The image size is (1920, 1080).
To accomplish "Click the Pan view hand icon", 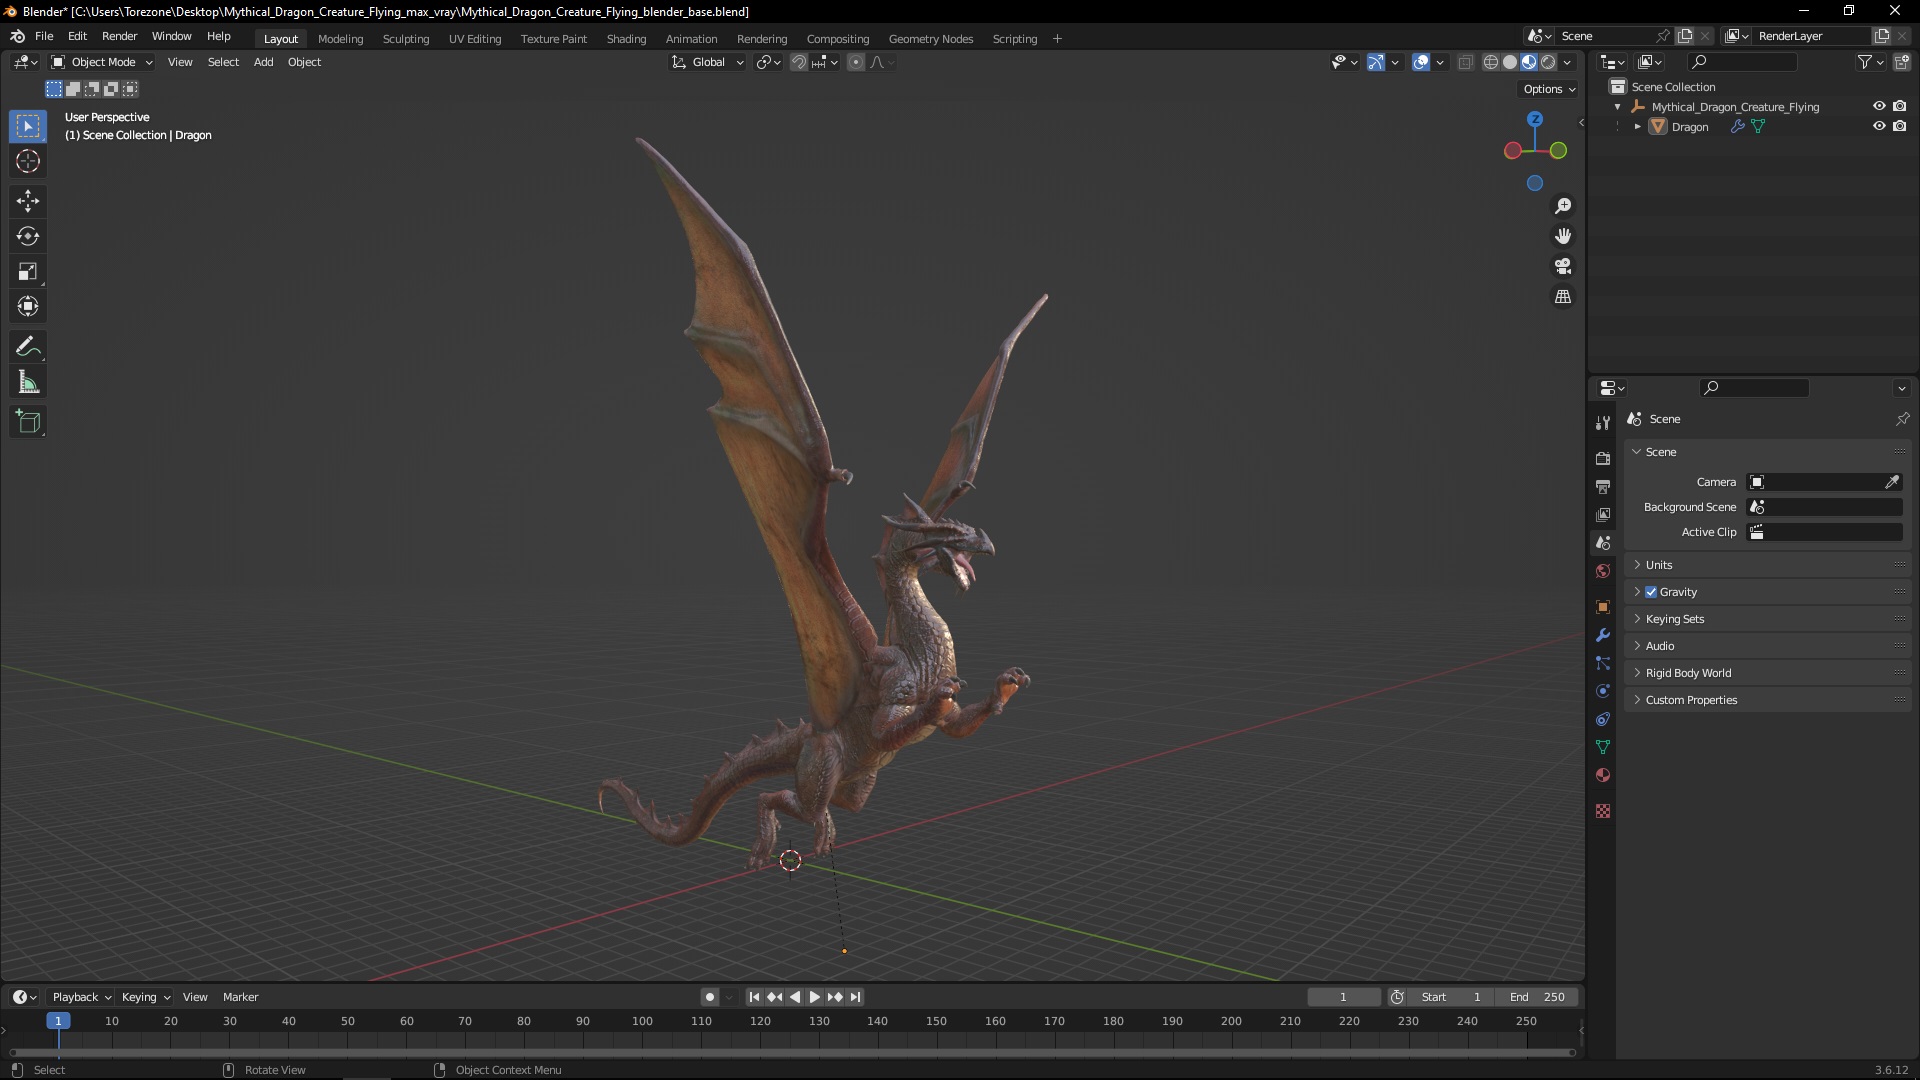I will point(1563,236).
